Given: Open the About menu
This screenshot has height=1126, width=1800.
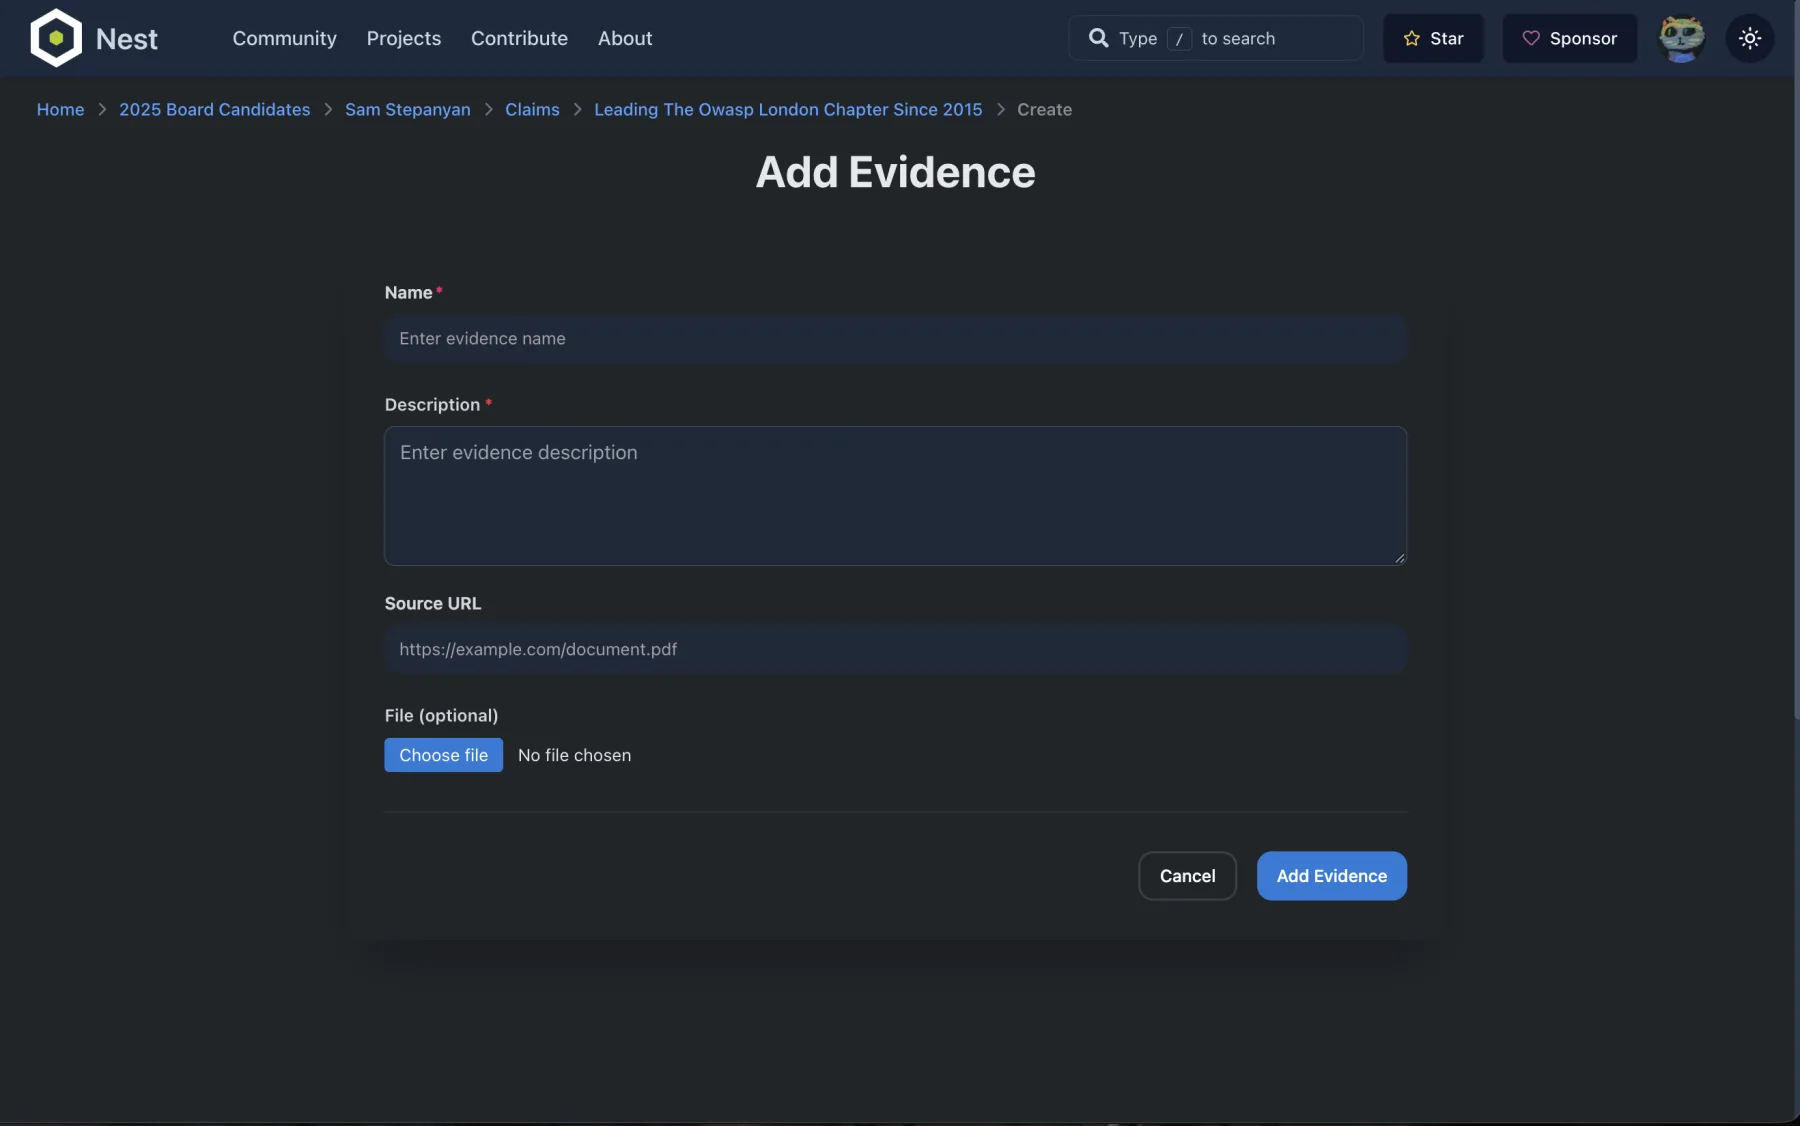Looking at the screenshot, I should pyautogui.click(x=625, y=38).
